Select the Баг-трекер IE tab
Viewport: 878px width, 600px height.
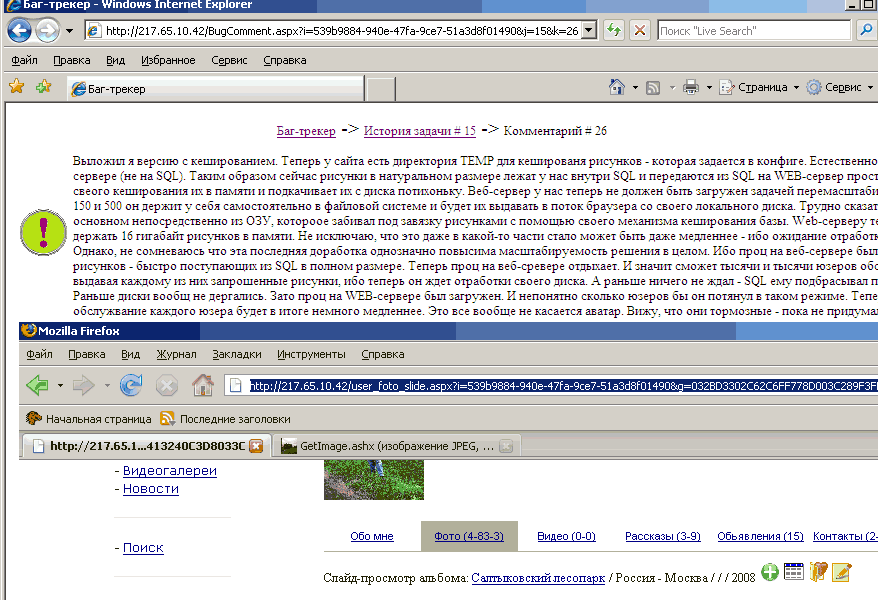click(216, 88)
